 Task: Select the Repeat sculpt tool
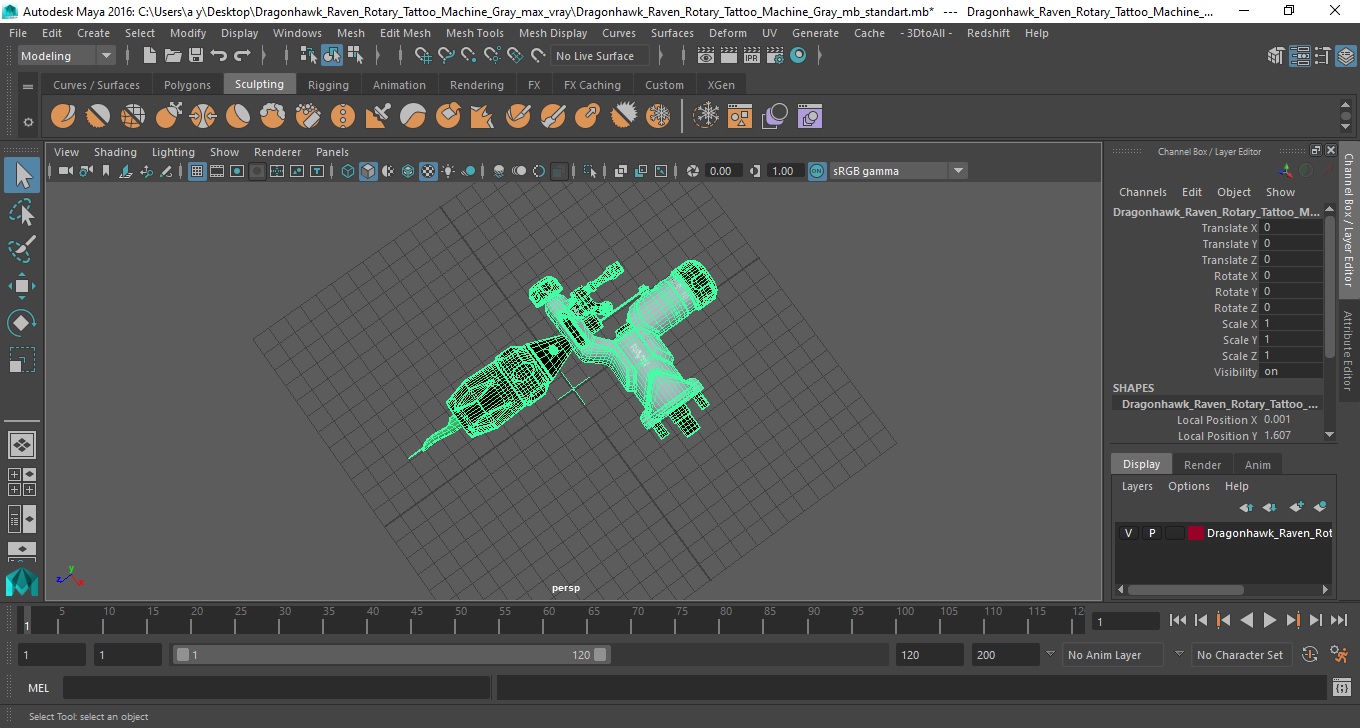coord(343,117)
